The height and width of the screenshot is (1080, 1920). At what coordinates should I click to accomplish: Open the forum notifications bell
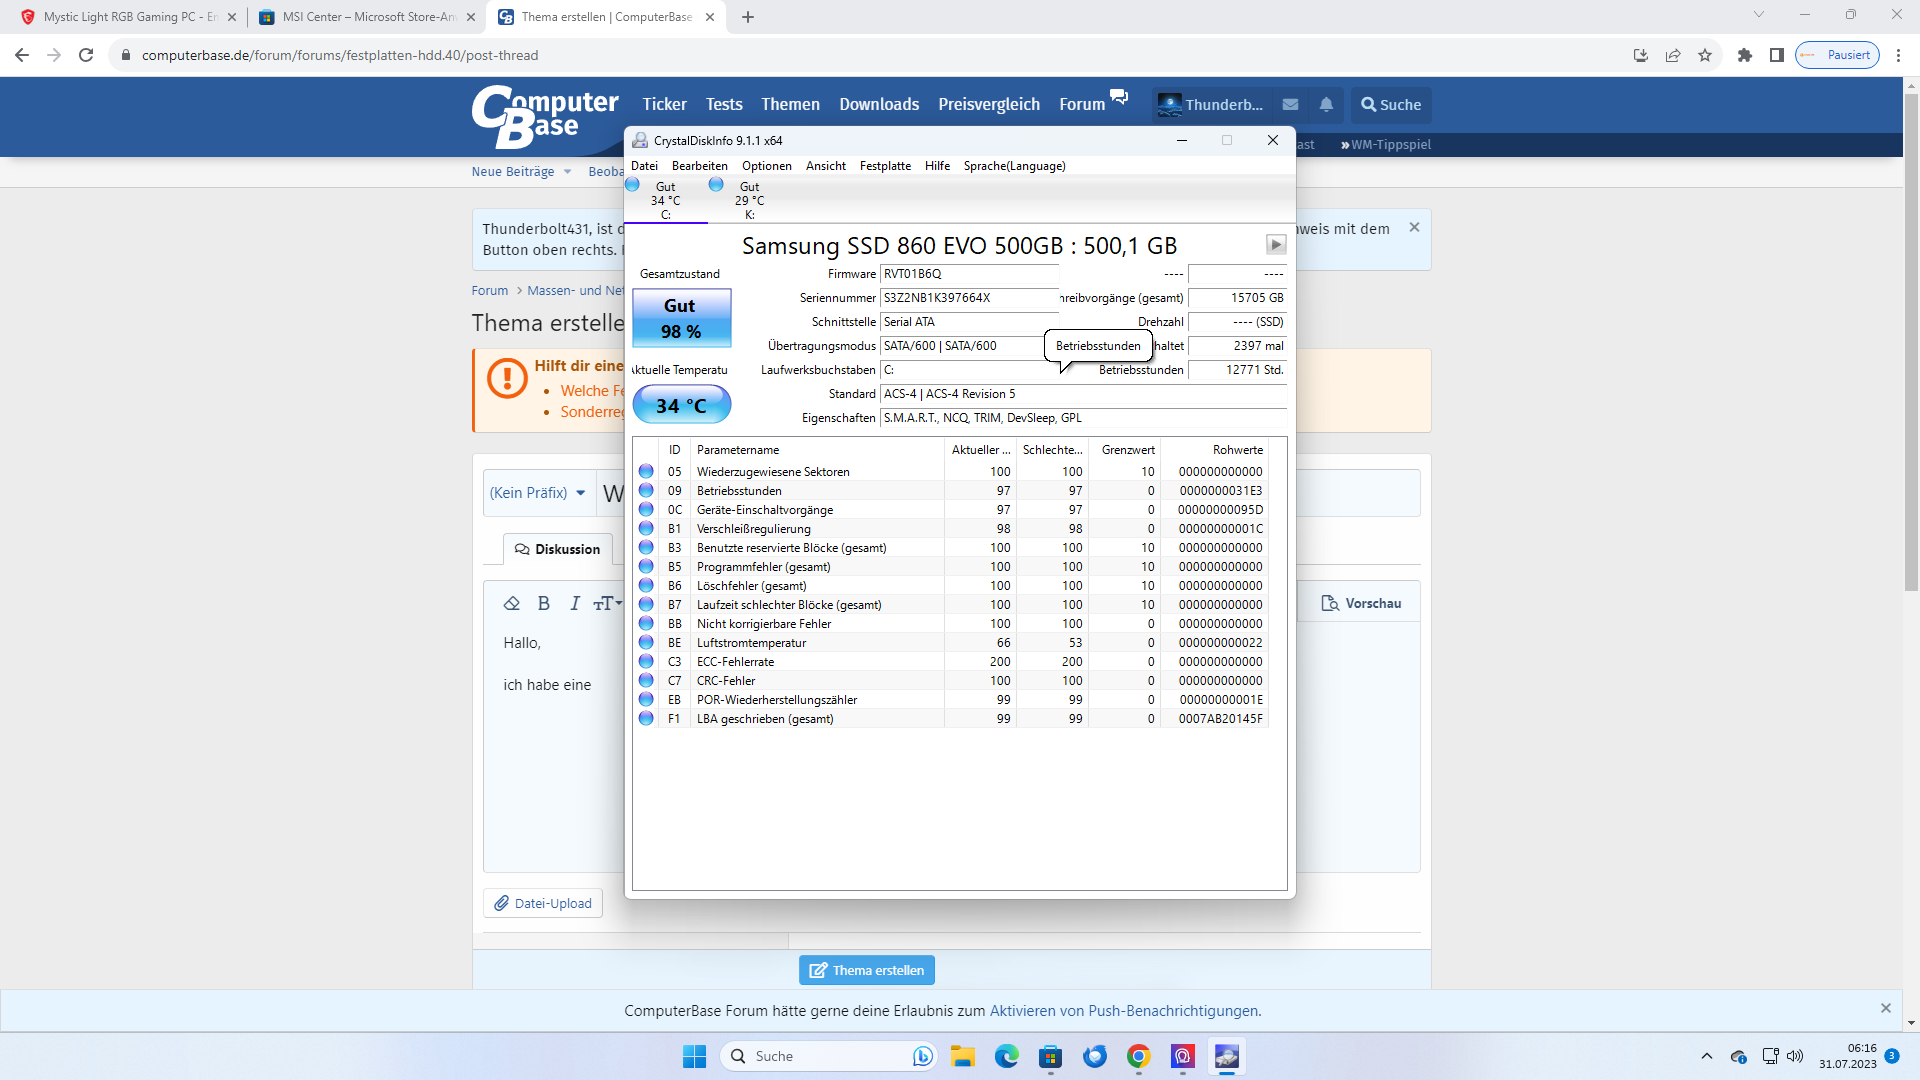click(x=1326, y=105)
